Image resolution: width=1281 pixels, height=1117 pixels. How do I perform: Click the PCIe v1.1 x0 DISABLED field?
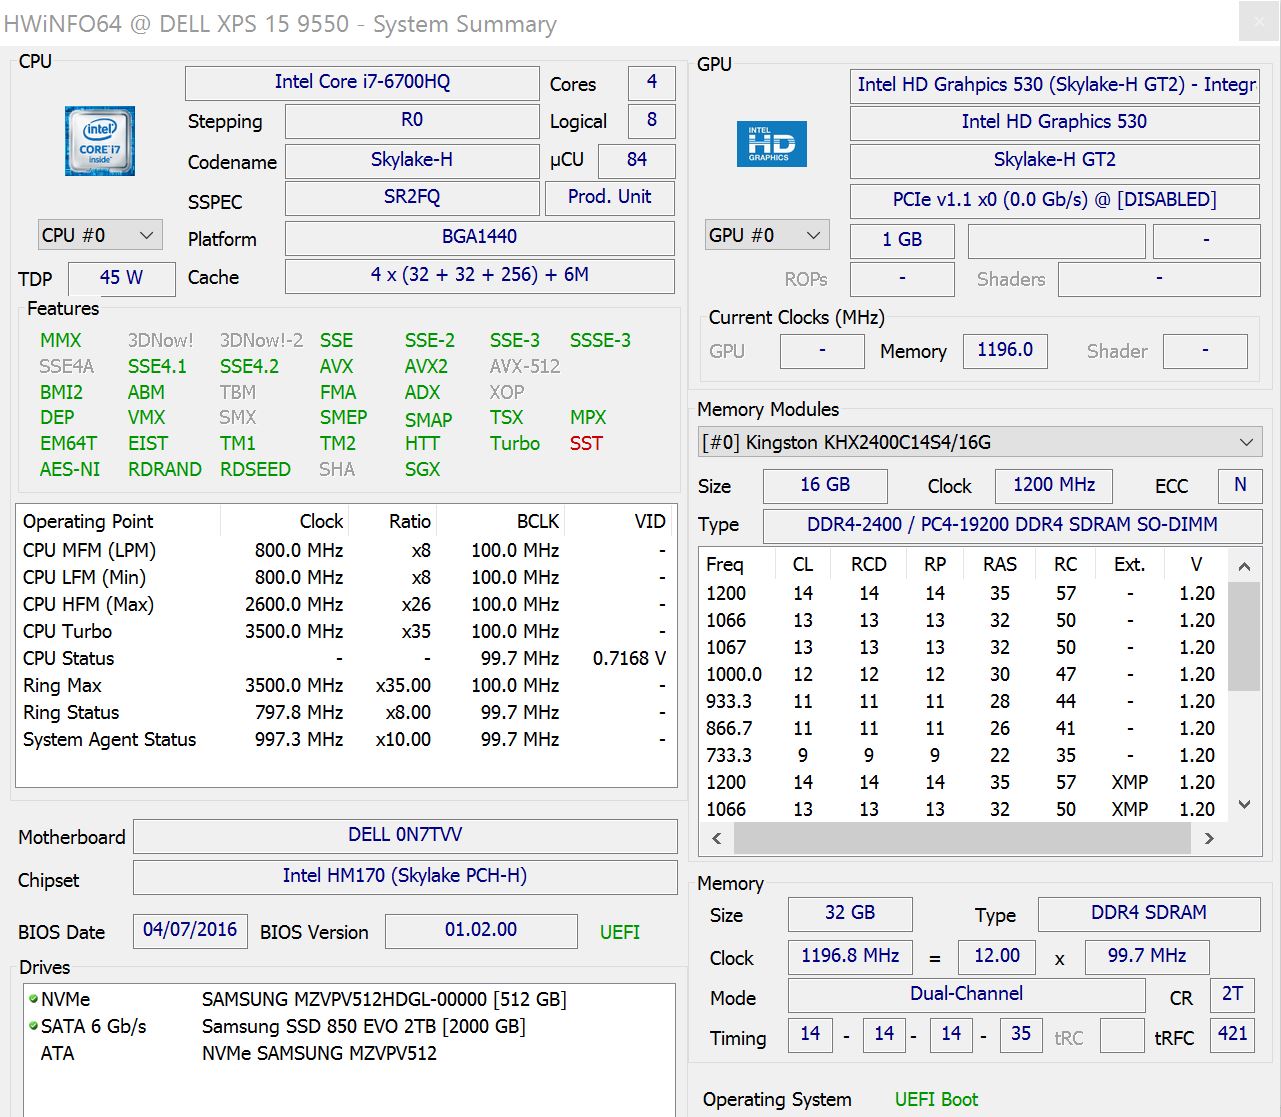pyautogui.click(x=1055, y=201)
